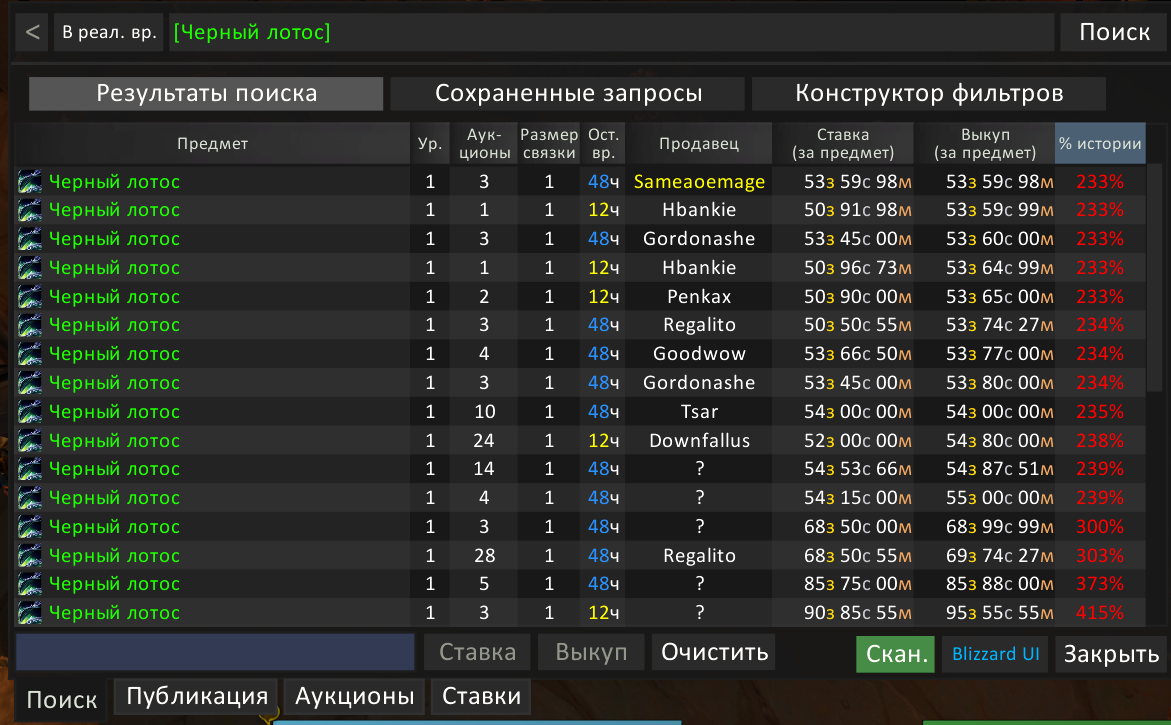Click item icon in Penkax row
Screen dimensions: 1171x725
pyautogui.click(x=30, y=296)
